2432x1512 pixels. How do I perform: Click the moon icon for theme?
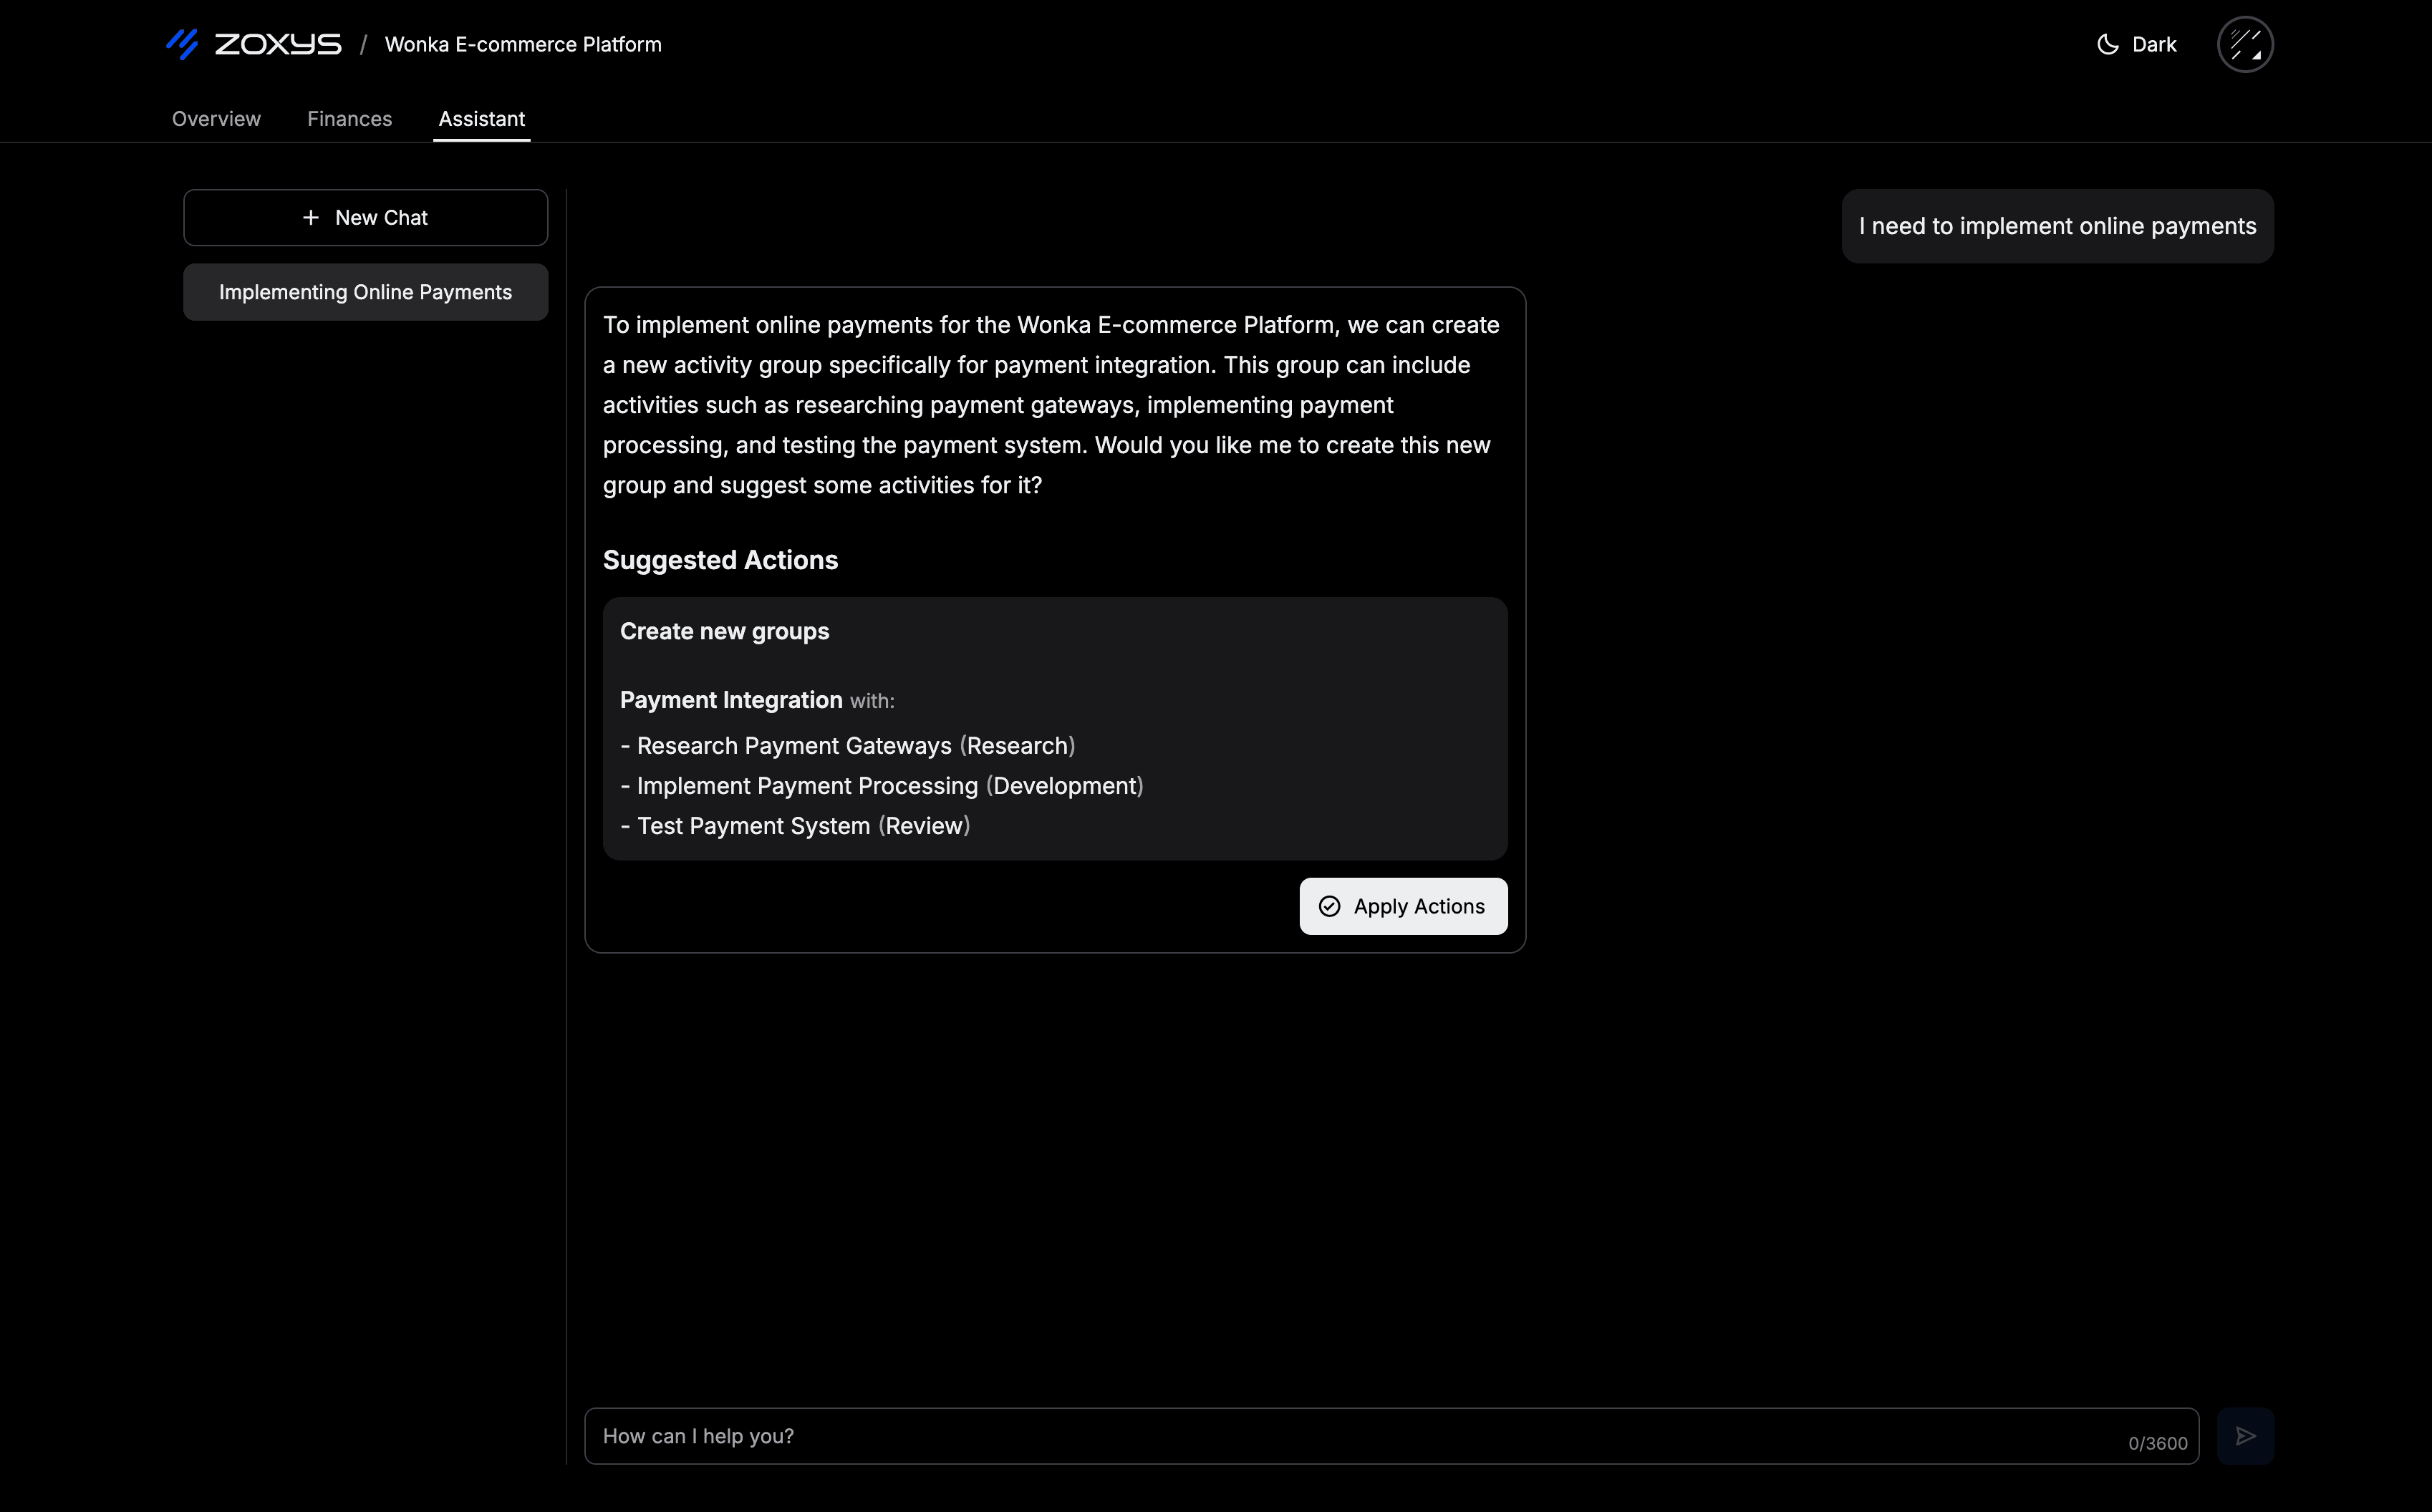pyautogui.click(x=2107, y=44)
